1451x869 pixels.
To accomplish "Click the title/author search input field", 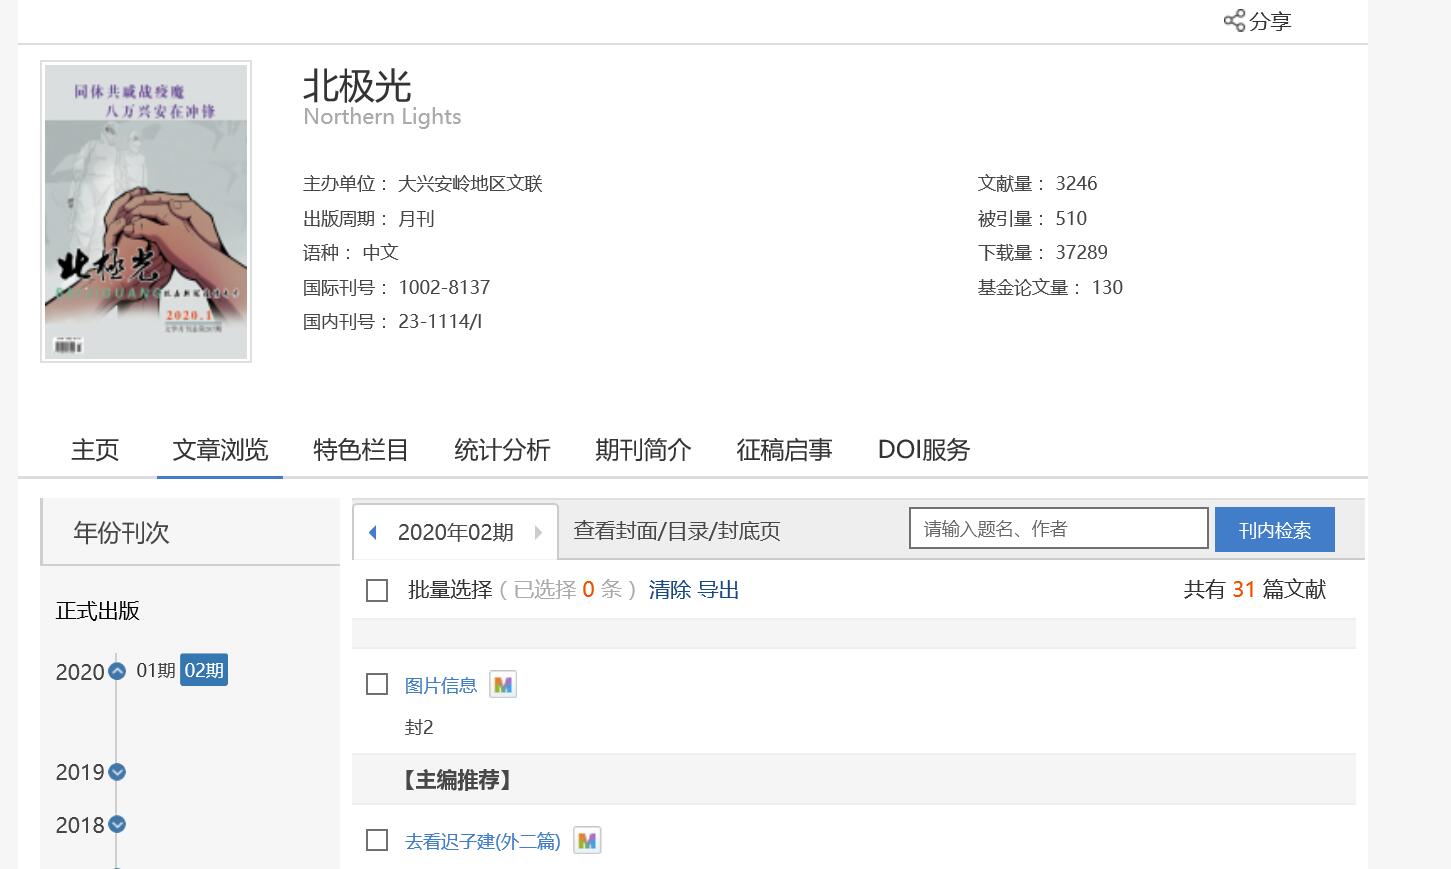I will 1058,529.
